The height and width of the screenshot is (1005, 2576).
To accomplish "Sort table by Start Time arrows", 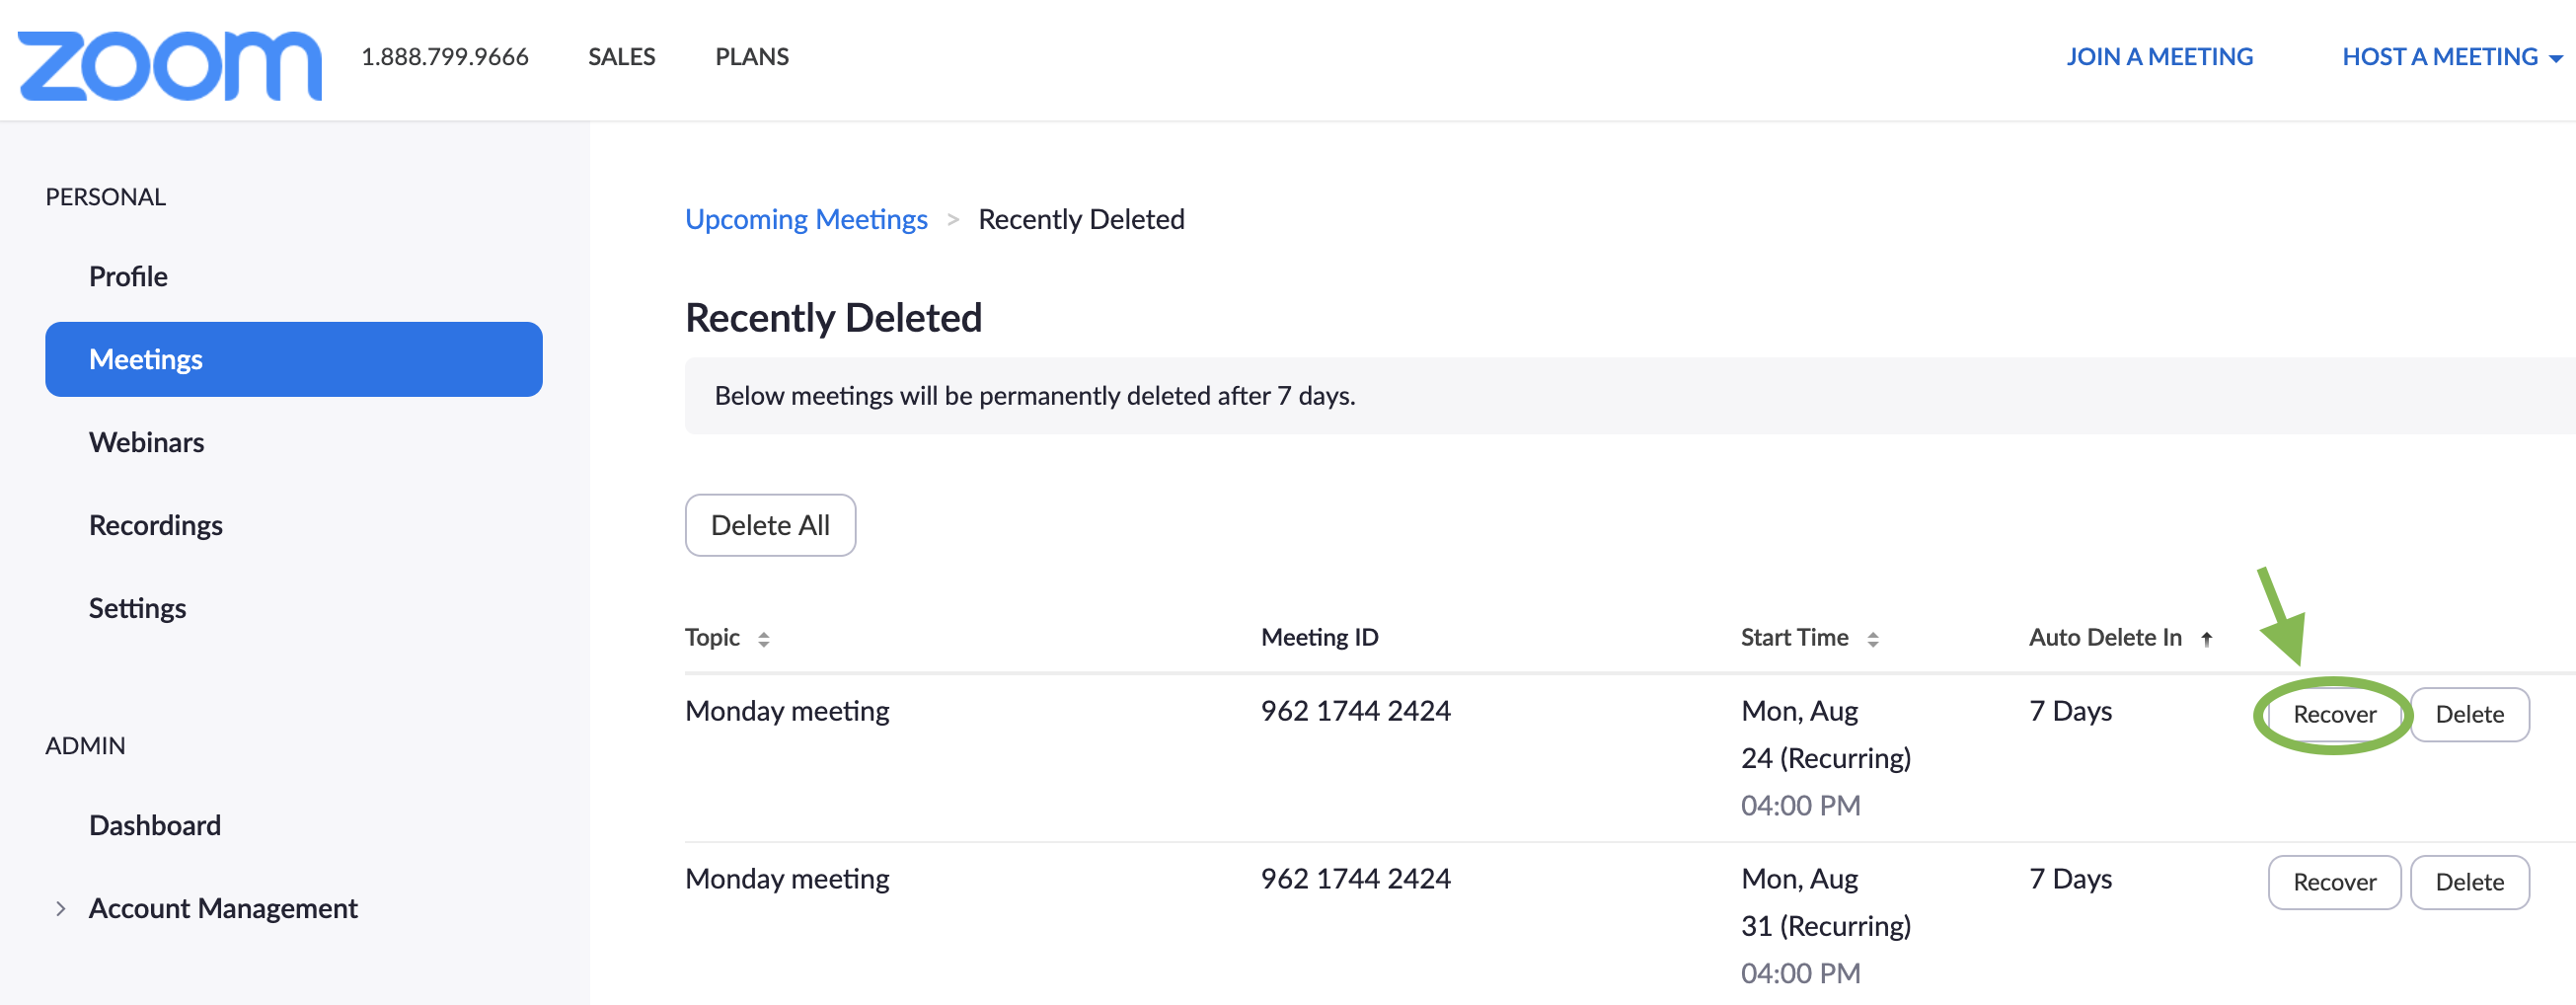I will coord(1873,639).
